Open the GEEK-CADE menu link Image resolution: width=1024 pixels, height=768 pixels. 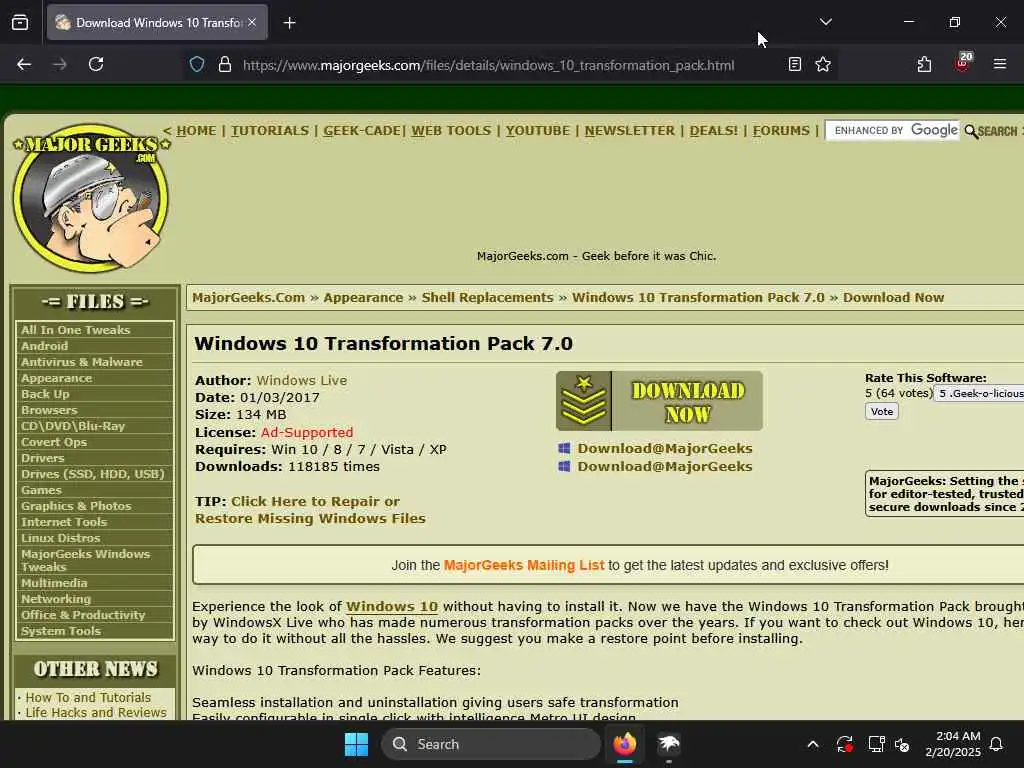click(362, 131)
